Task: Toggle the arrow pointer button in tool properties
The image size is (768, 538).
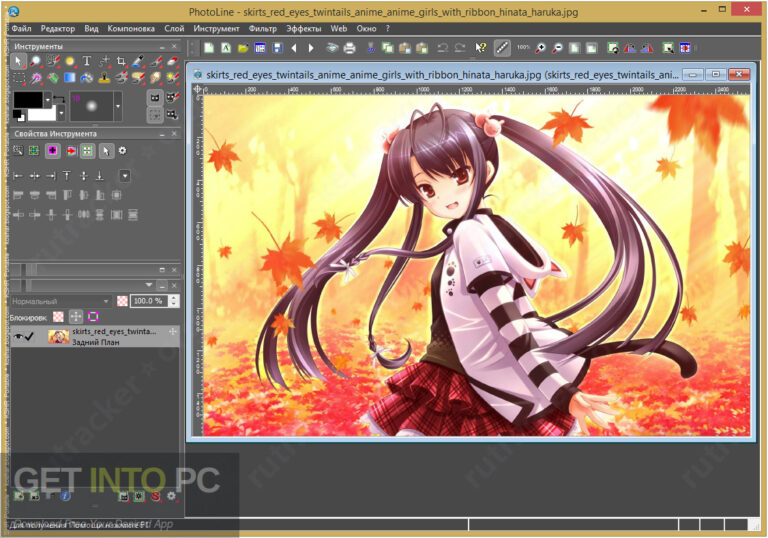Action: click(x=106, y=151)
